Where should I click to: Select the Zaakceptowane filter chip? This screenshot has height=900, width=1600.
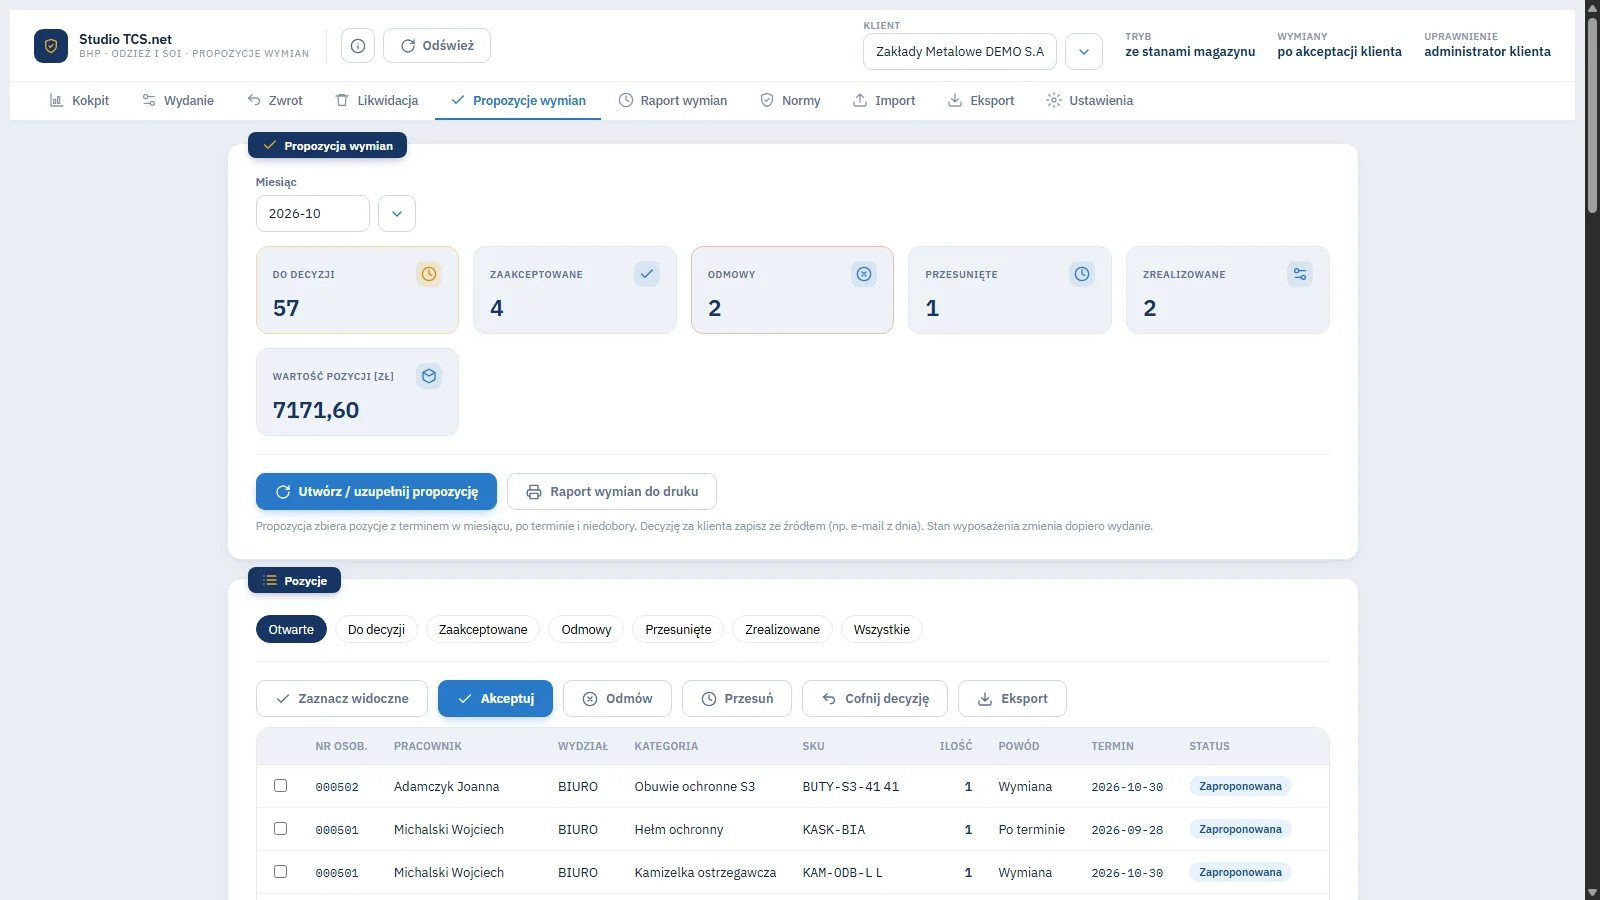[483, 629]
